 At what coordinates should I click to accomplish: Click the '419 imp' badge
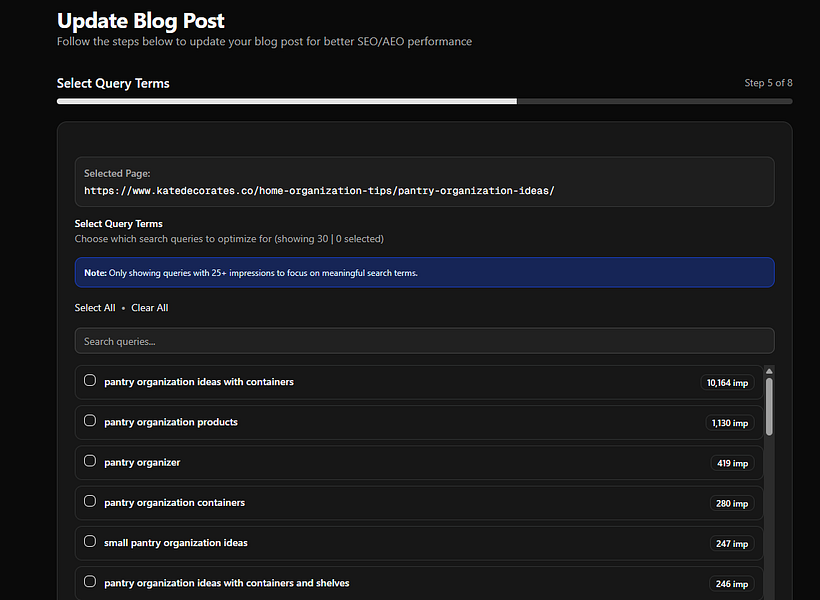click(x=732, y=463)
